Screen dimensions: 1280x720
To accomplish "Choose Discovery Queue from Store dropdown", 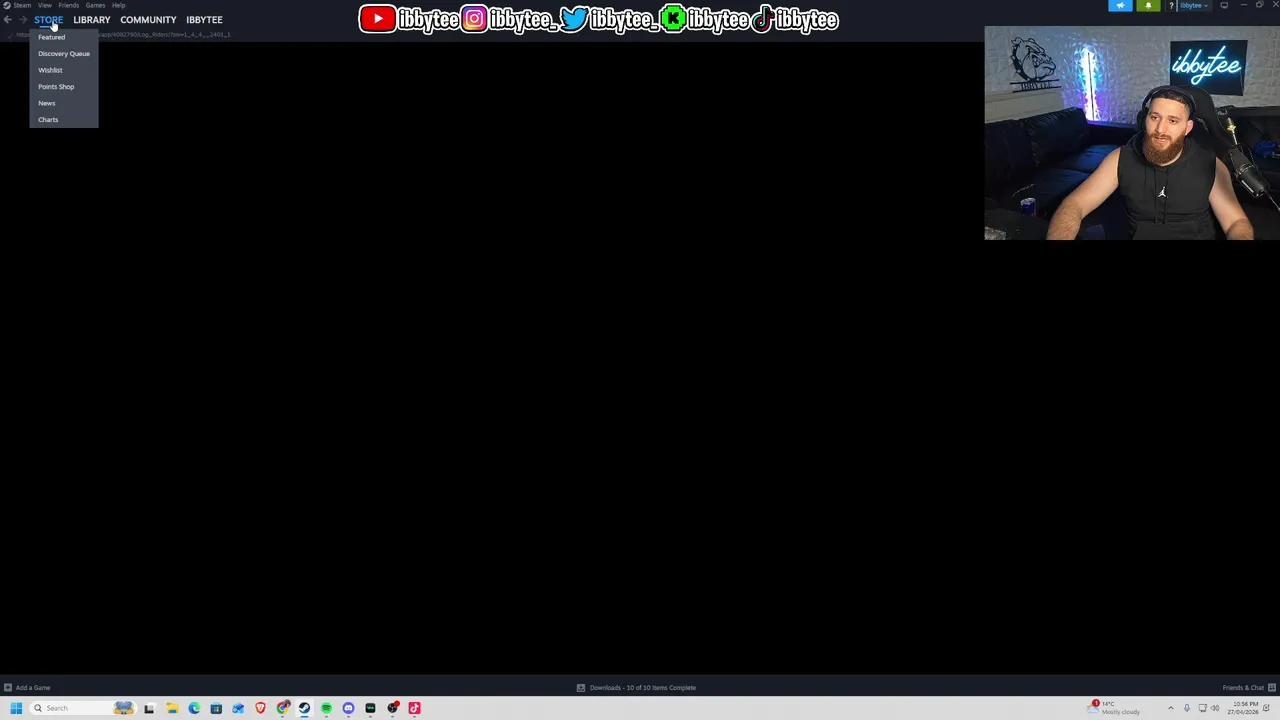I will (x=64, y=53).
